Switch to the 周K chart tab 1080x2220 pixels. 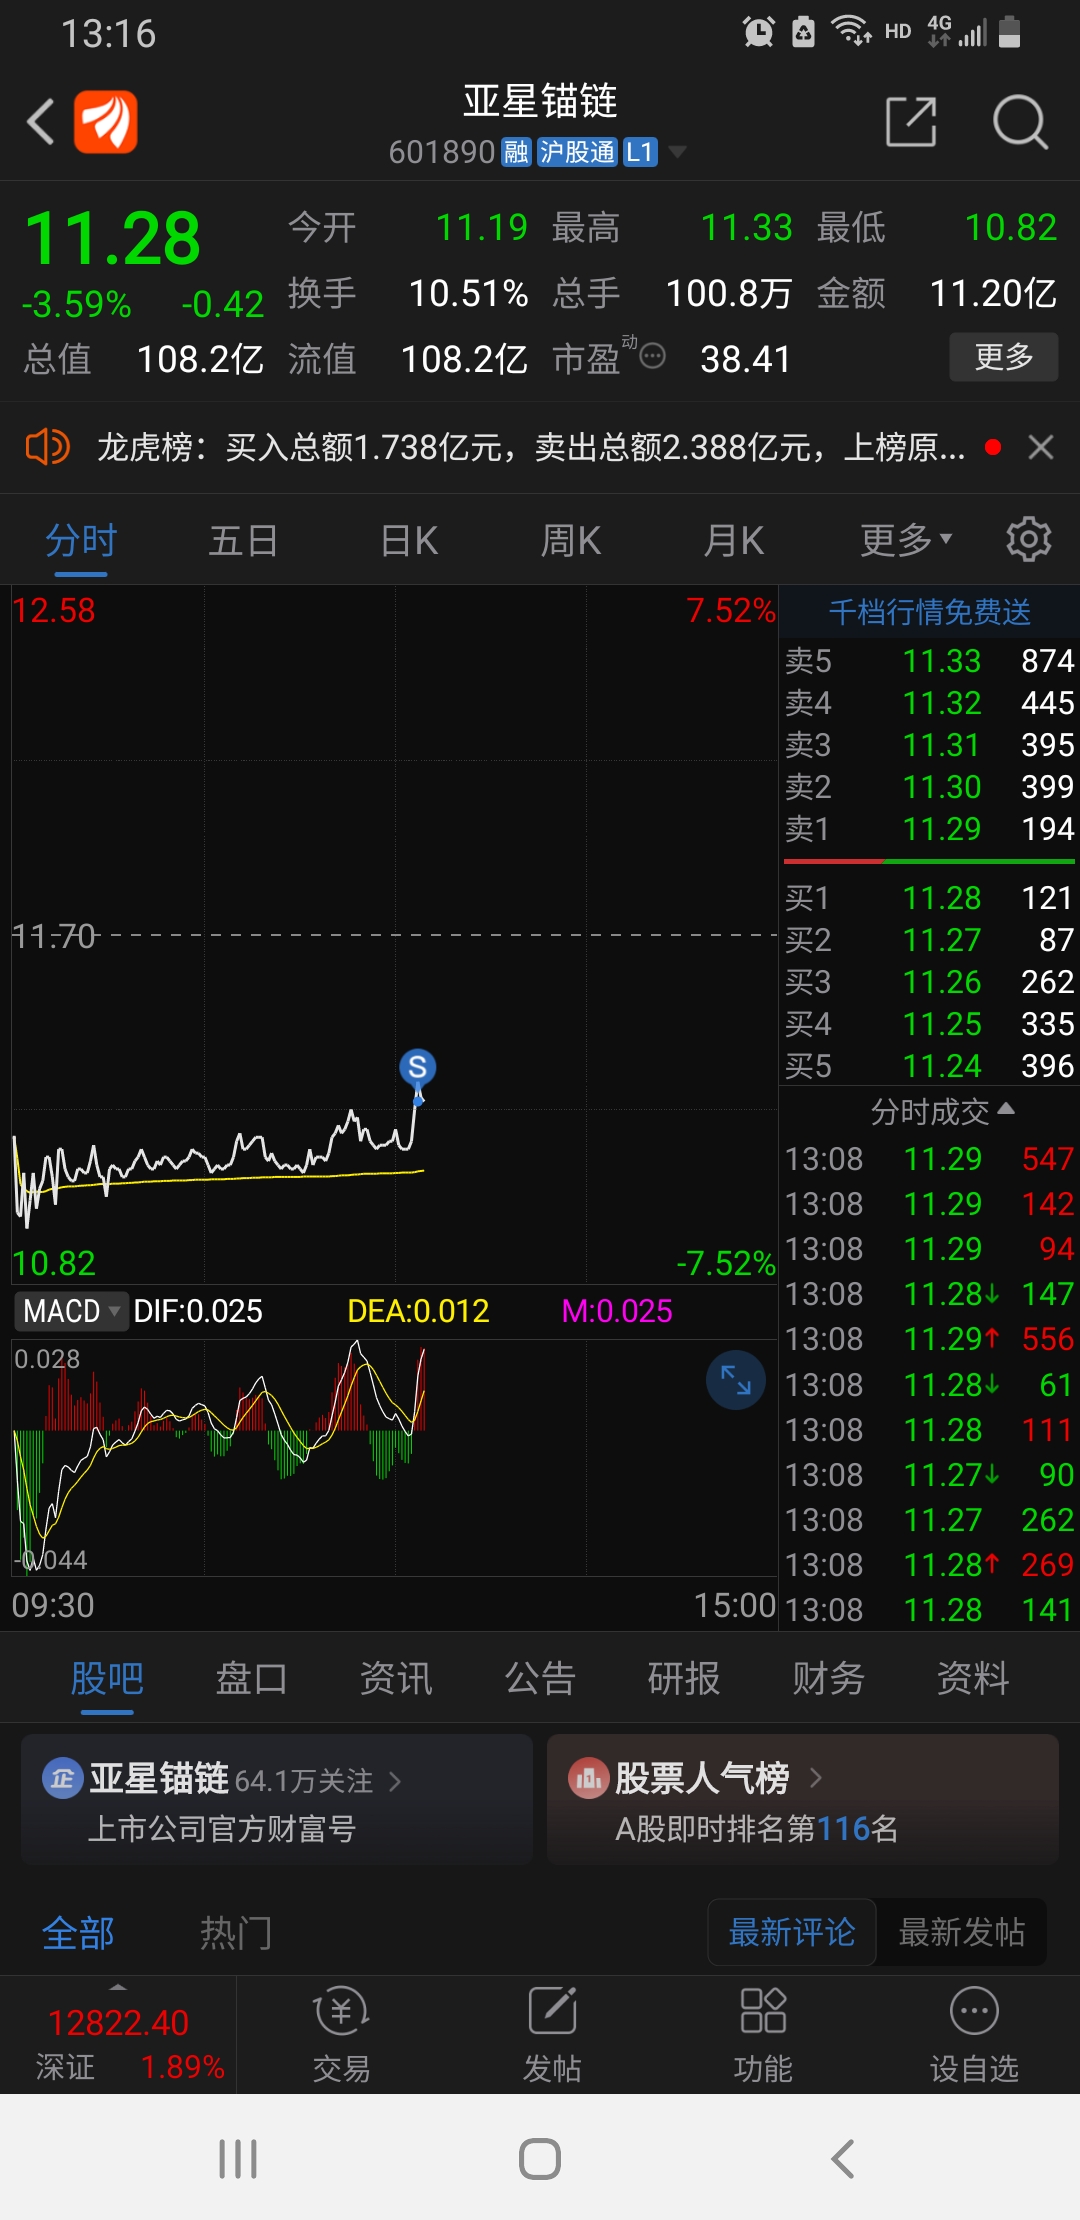[571, 541]
